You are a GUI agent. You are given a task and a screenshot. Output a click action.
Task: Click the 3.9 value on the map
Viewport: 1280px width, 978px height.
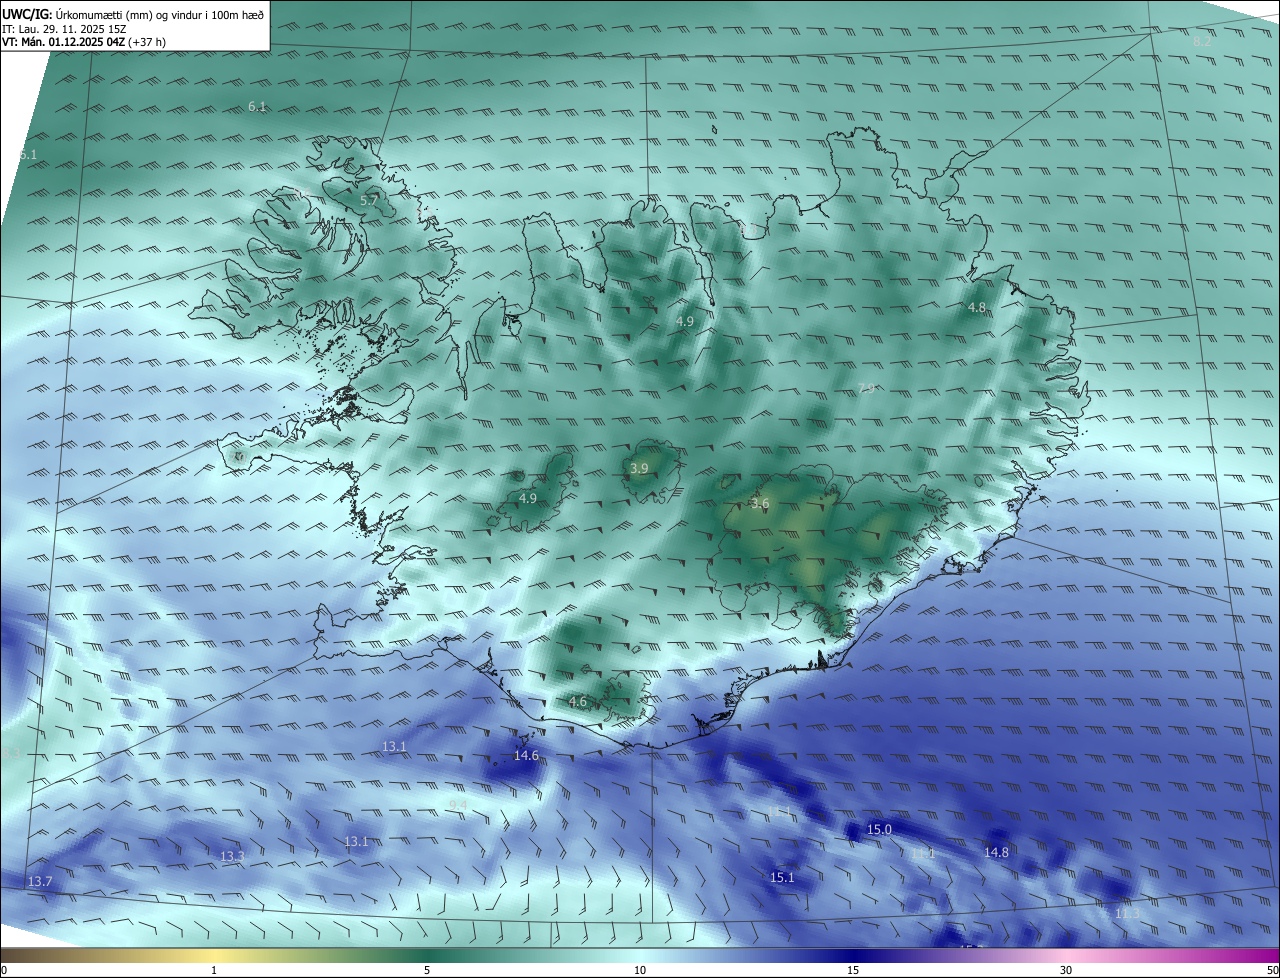[x=639, y=468]
